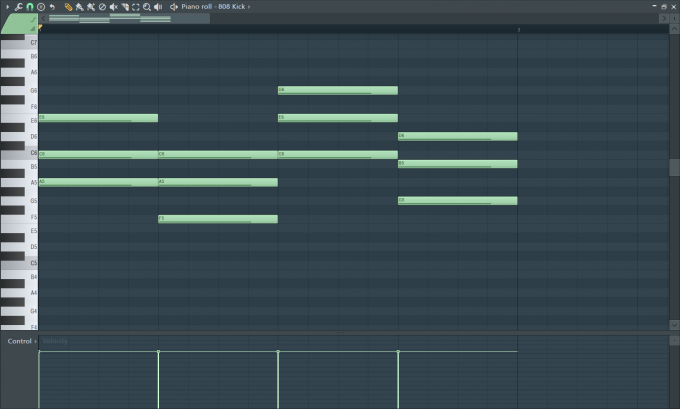Choose the Select marquee tool
Viewport: 680px width, 409px height.
tap(136, 7)
